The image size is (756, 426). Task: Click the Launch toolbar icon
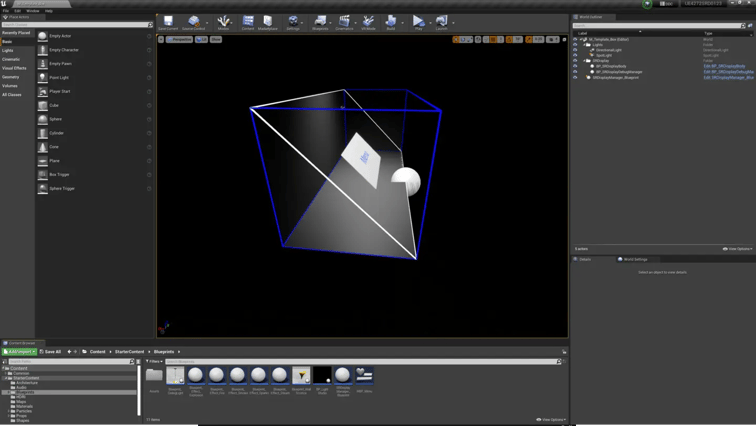point(441,22)
